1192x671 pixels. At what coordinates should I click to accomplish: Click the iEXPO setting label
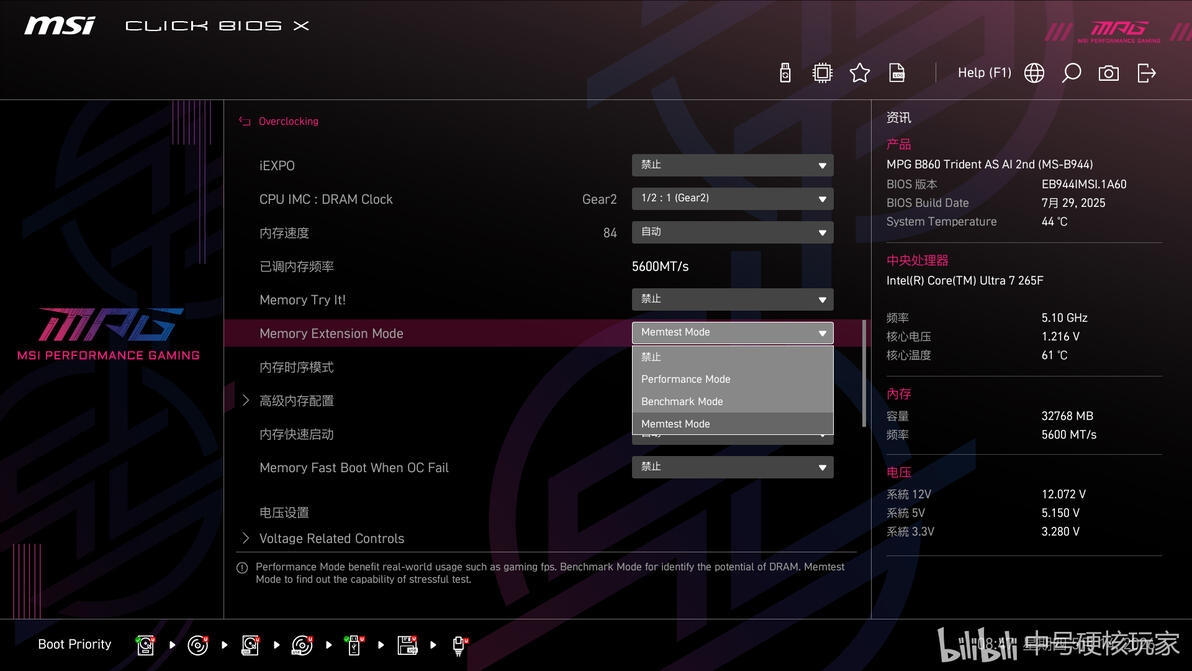pos(277,166)
